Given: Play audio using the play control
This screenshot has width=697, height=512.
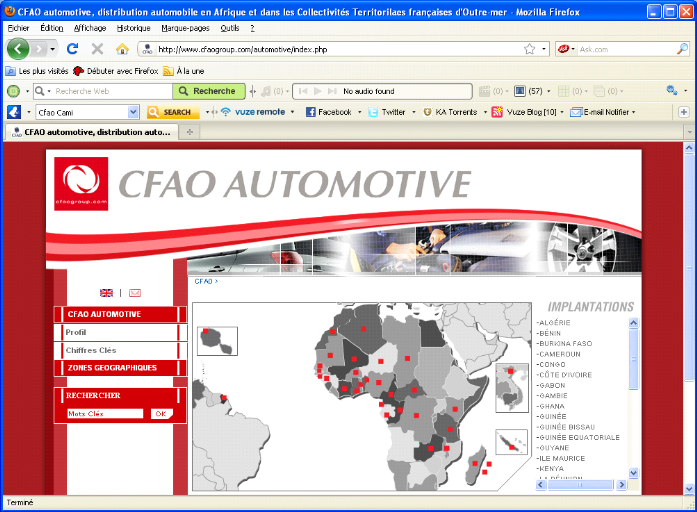Looking at the screenshot, I should click(x=317, y=91).
